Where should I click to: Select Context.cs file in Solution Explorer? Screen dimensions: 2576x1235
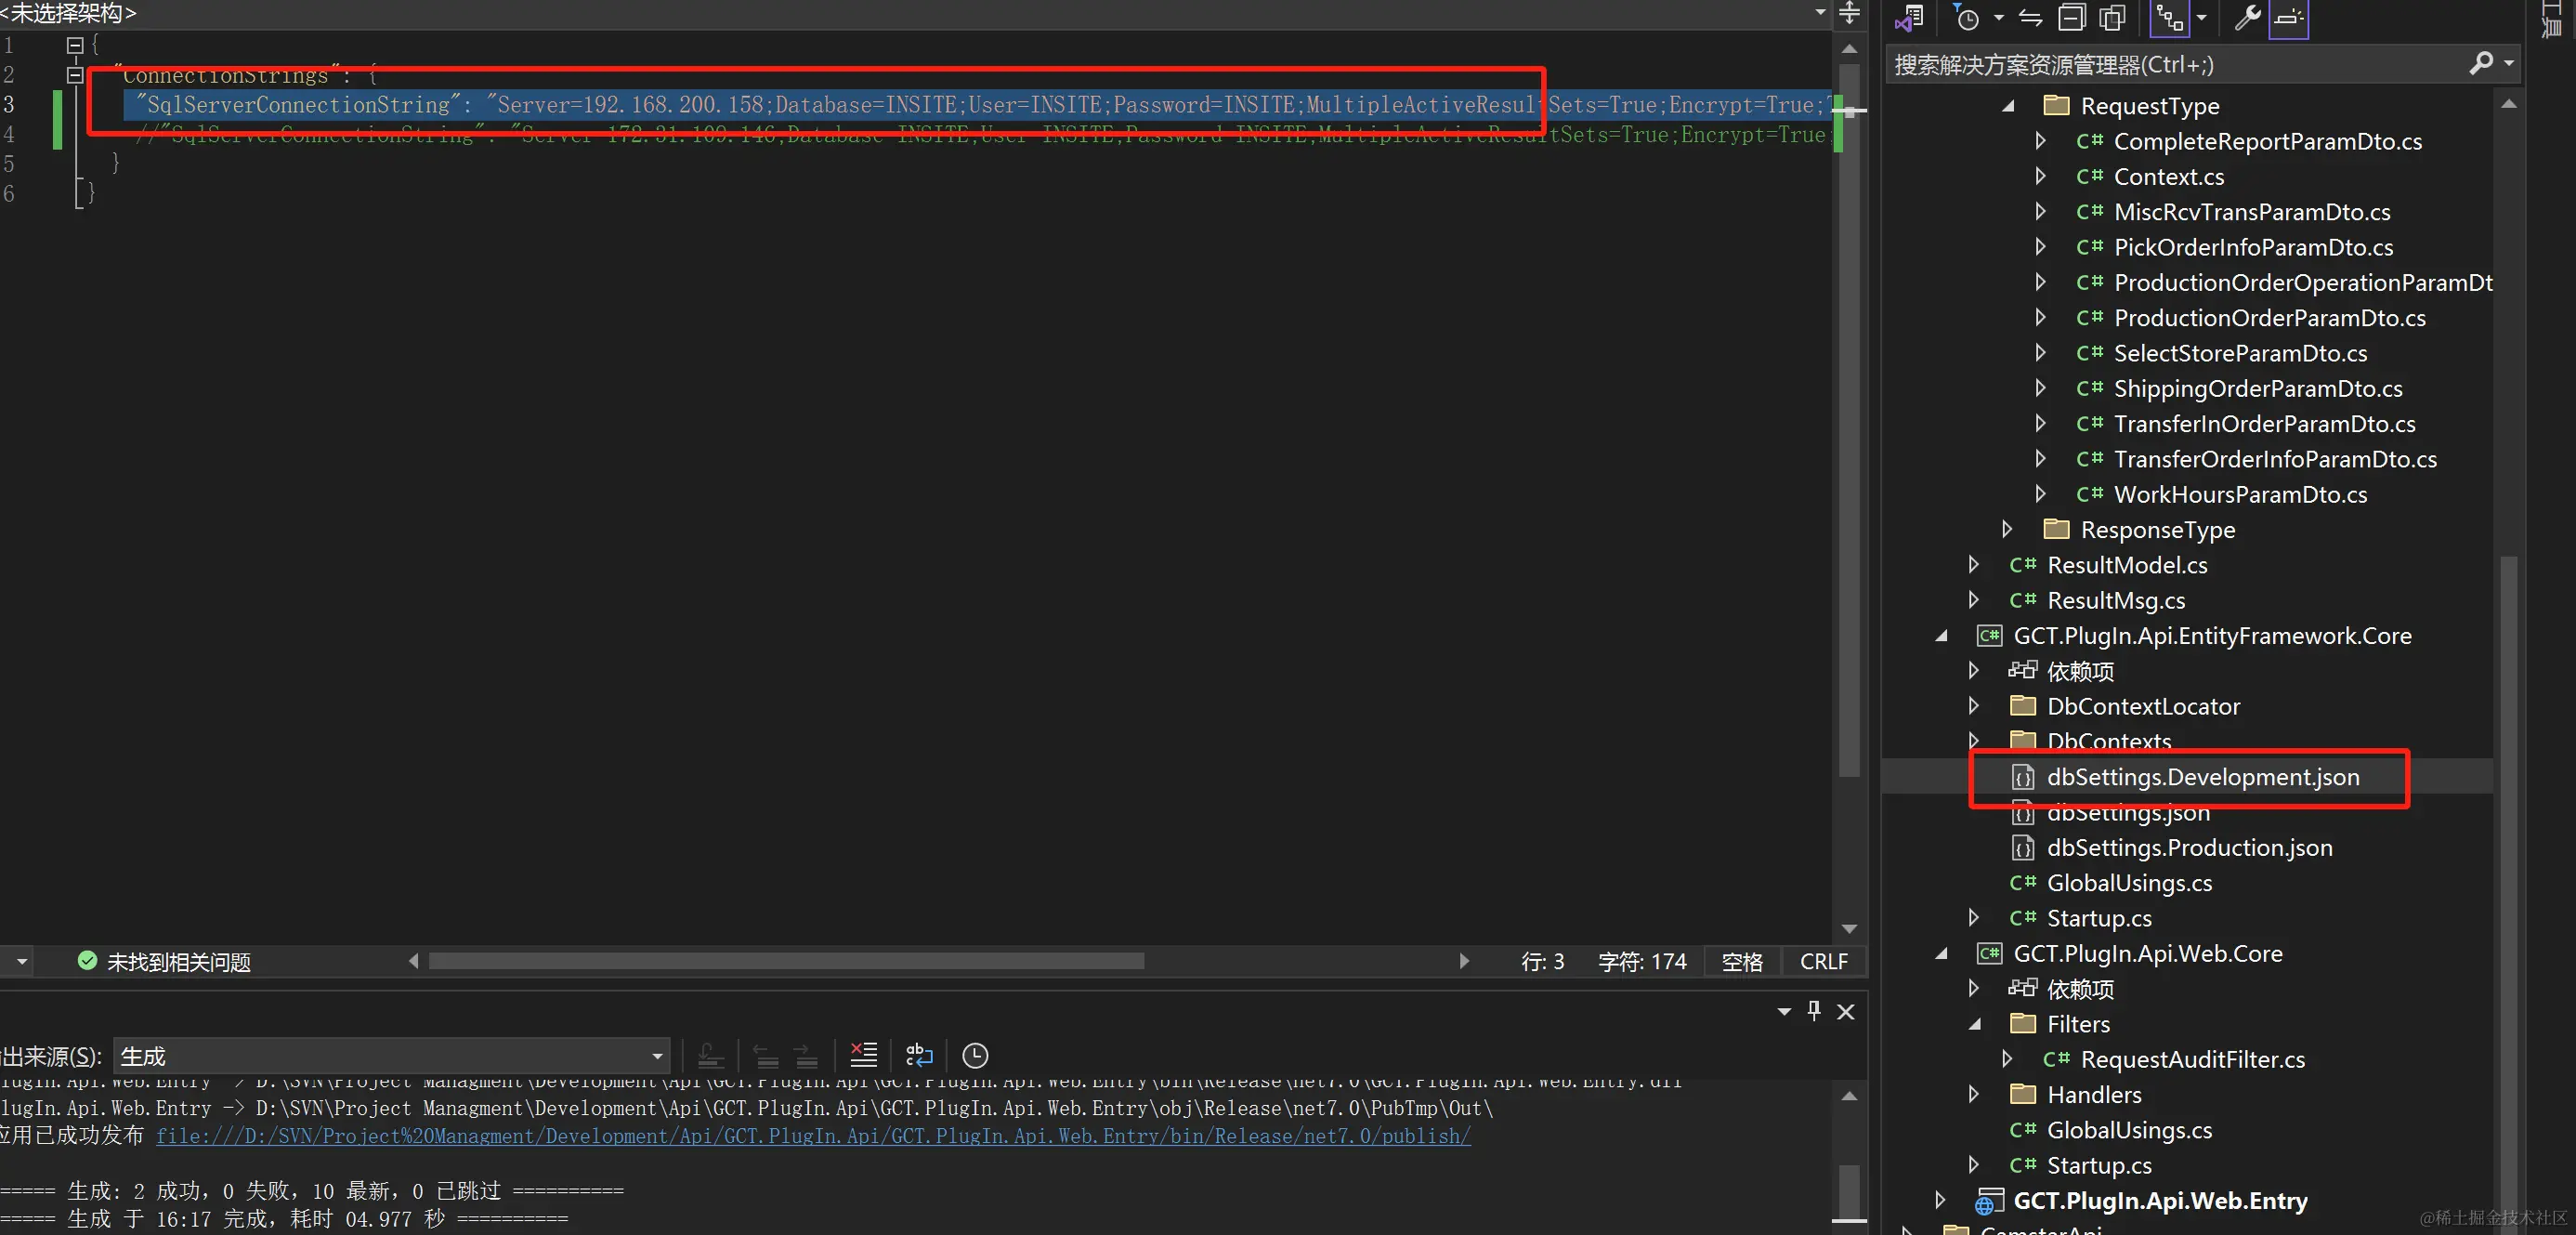coord(2168,177)
